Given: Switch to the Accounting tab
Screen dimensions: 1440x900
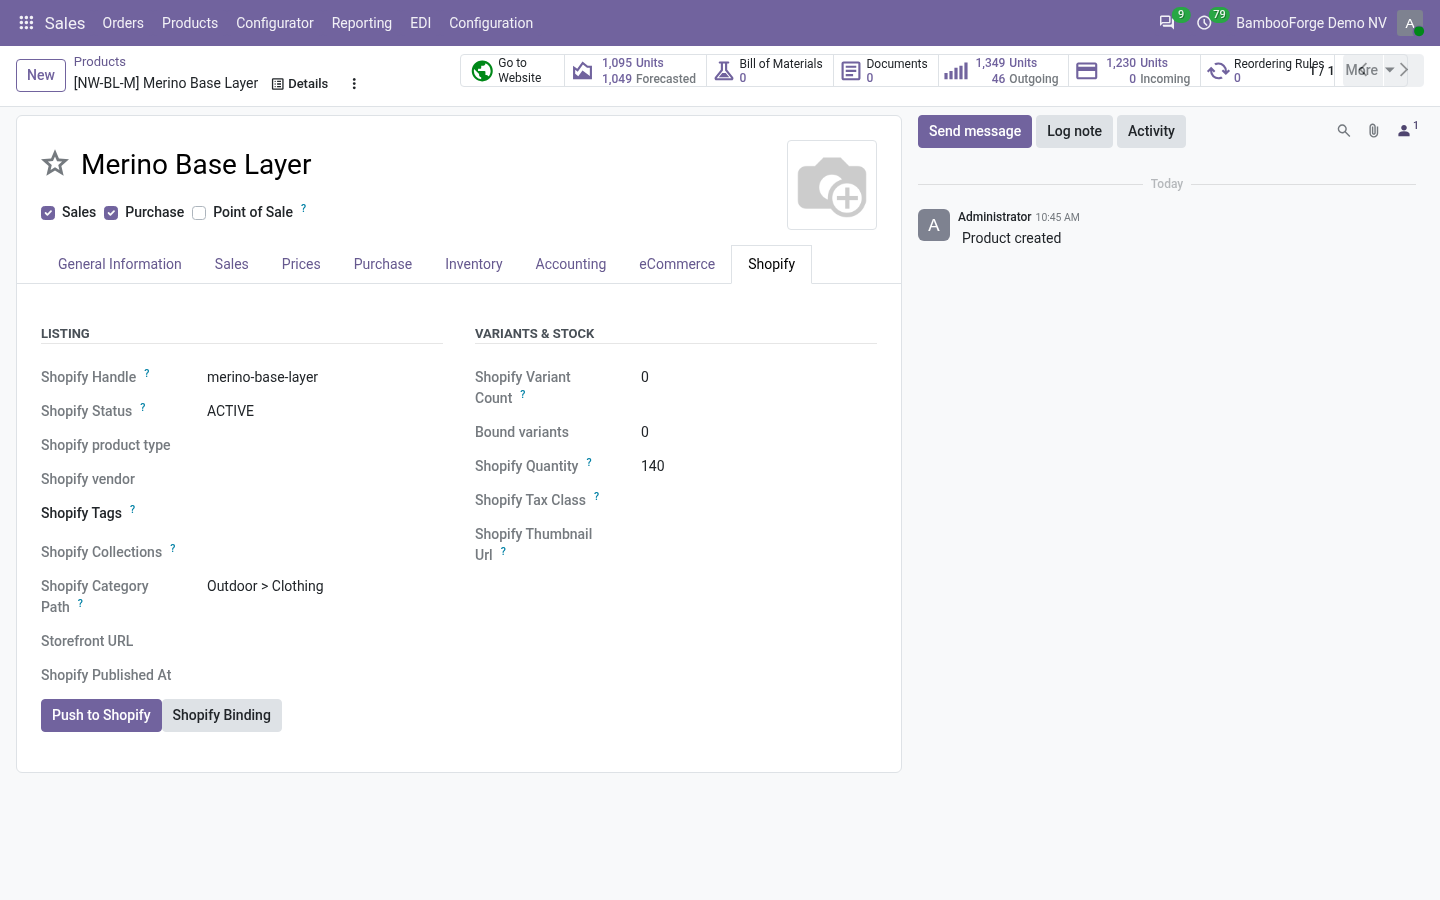Looking at the screenshot, I should click(571, 264).
